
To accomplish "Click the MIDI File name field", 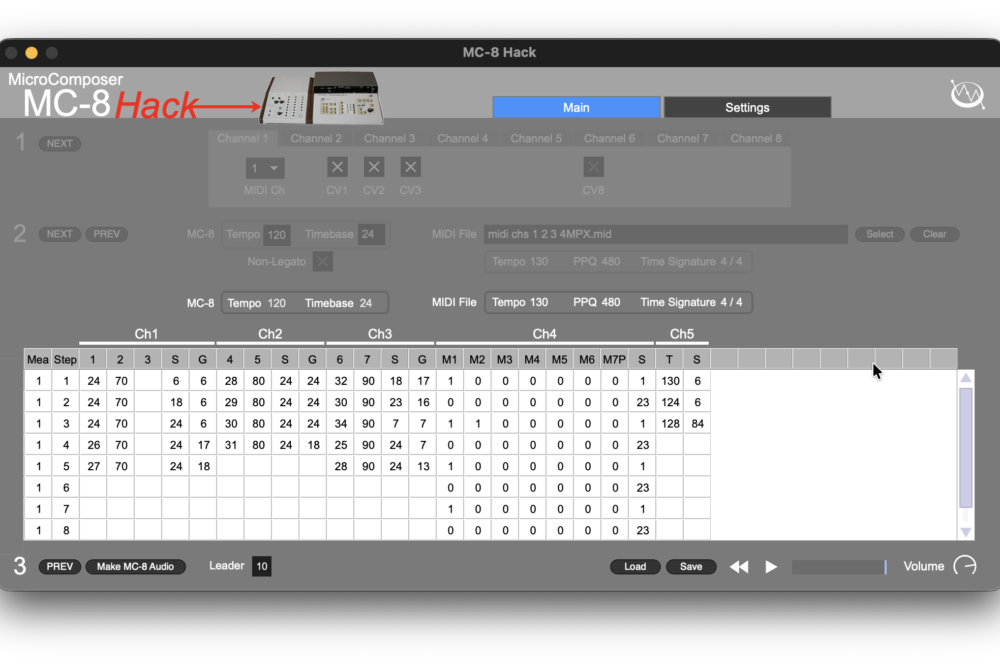I will (x=665, y=234).
